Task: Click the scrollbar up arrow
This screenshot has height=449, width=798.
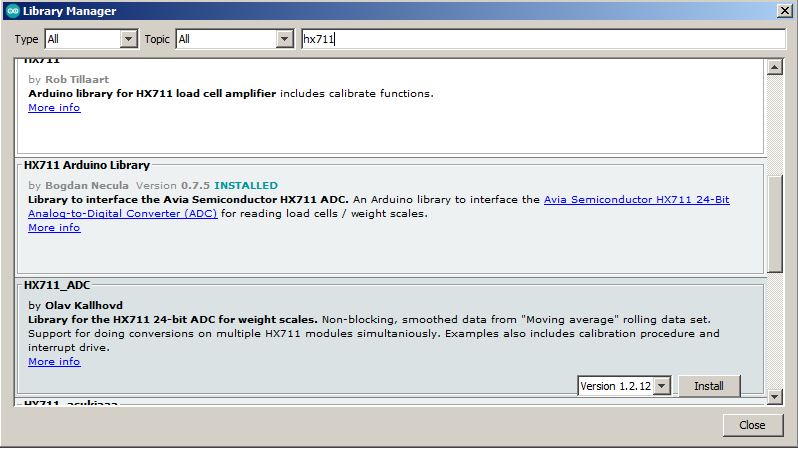Action: [775, 67]
